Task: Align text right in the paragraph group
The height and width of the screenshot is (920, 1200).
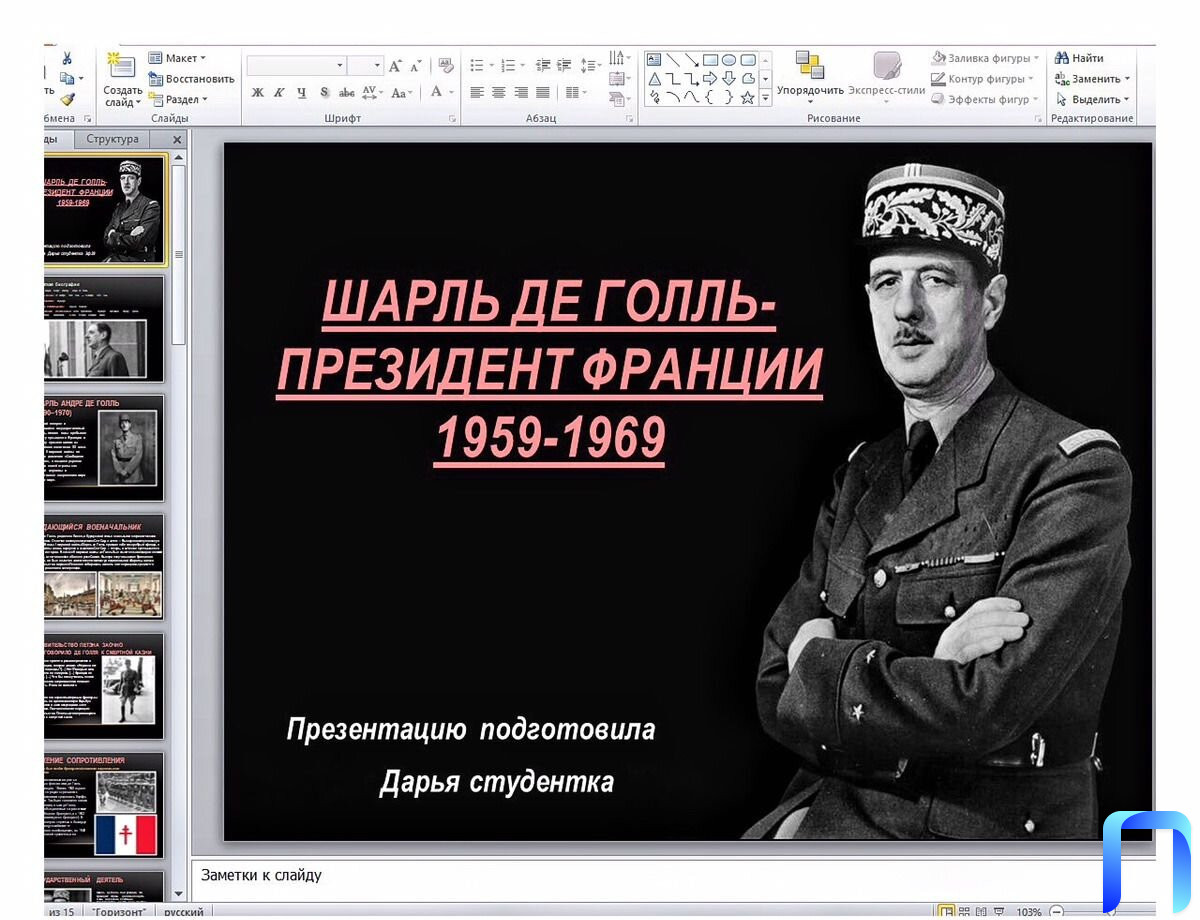Action: click(x=520, y=93)
